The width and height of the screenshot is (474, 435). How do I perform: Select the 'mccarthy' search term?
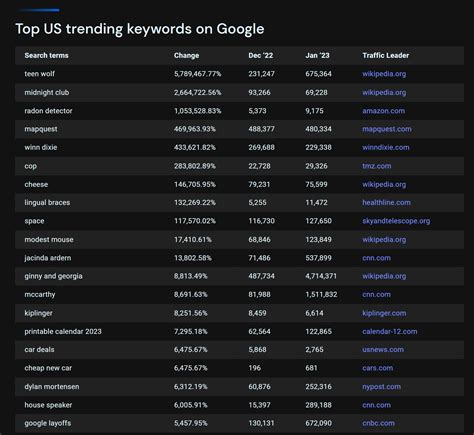click(x=40, y=295)
